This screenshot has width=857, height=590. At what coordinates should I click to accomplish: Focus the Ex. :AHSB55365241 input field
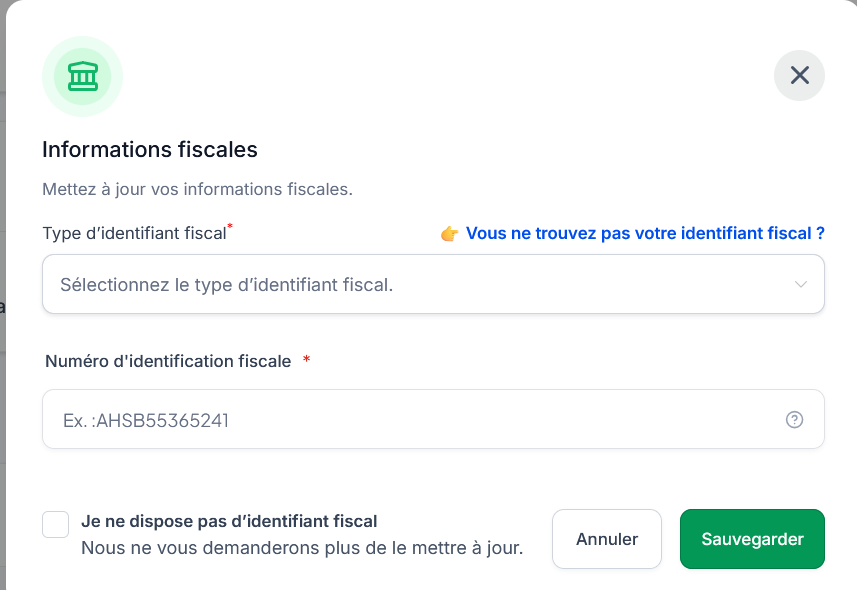[x=433, y=419]
